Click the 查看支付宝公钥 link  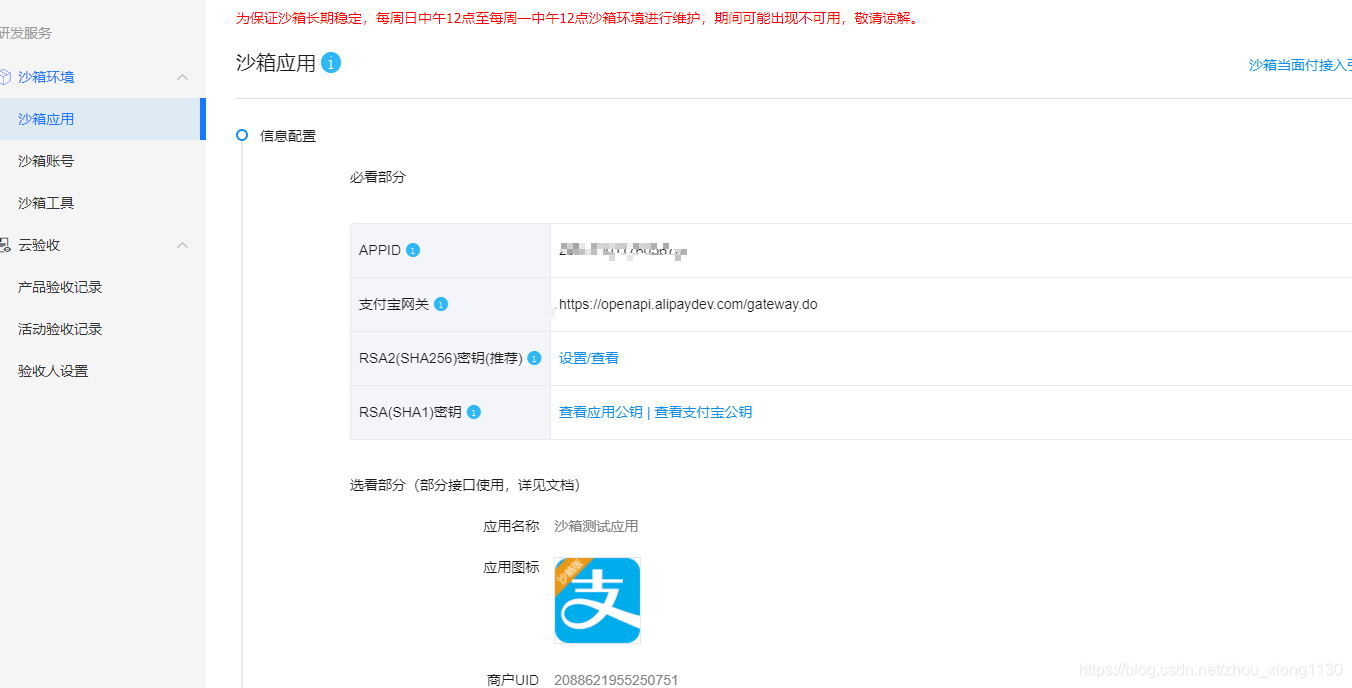pos(703,412)
